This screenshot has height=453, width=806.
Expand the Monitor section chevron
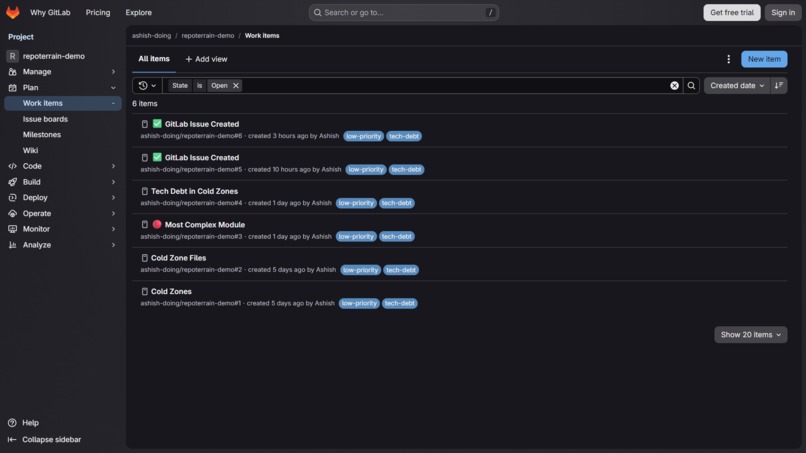(x=114, y=229)
